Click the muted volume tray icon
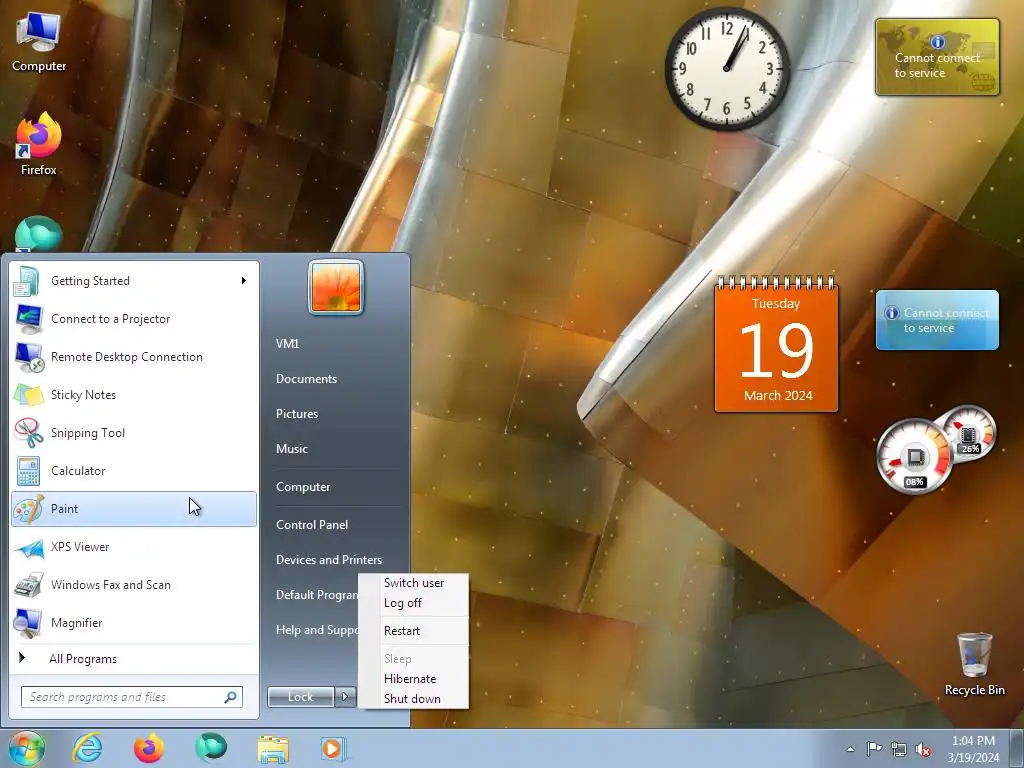Image resolution: width=1024 pixels, height=768 pixels. tap(923, 749)
